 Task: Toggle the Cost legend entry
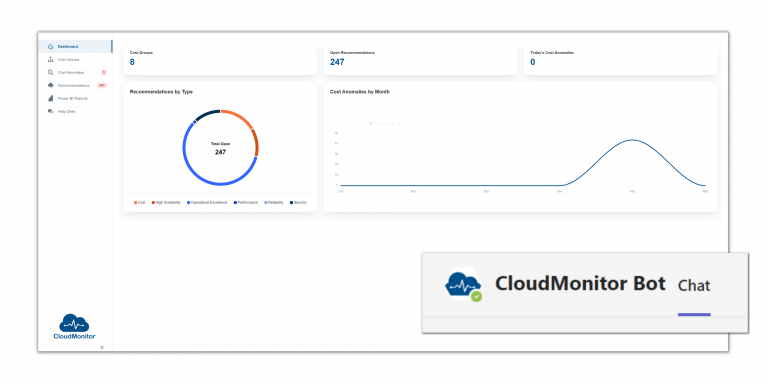(x=140, y=202)
